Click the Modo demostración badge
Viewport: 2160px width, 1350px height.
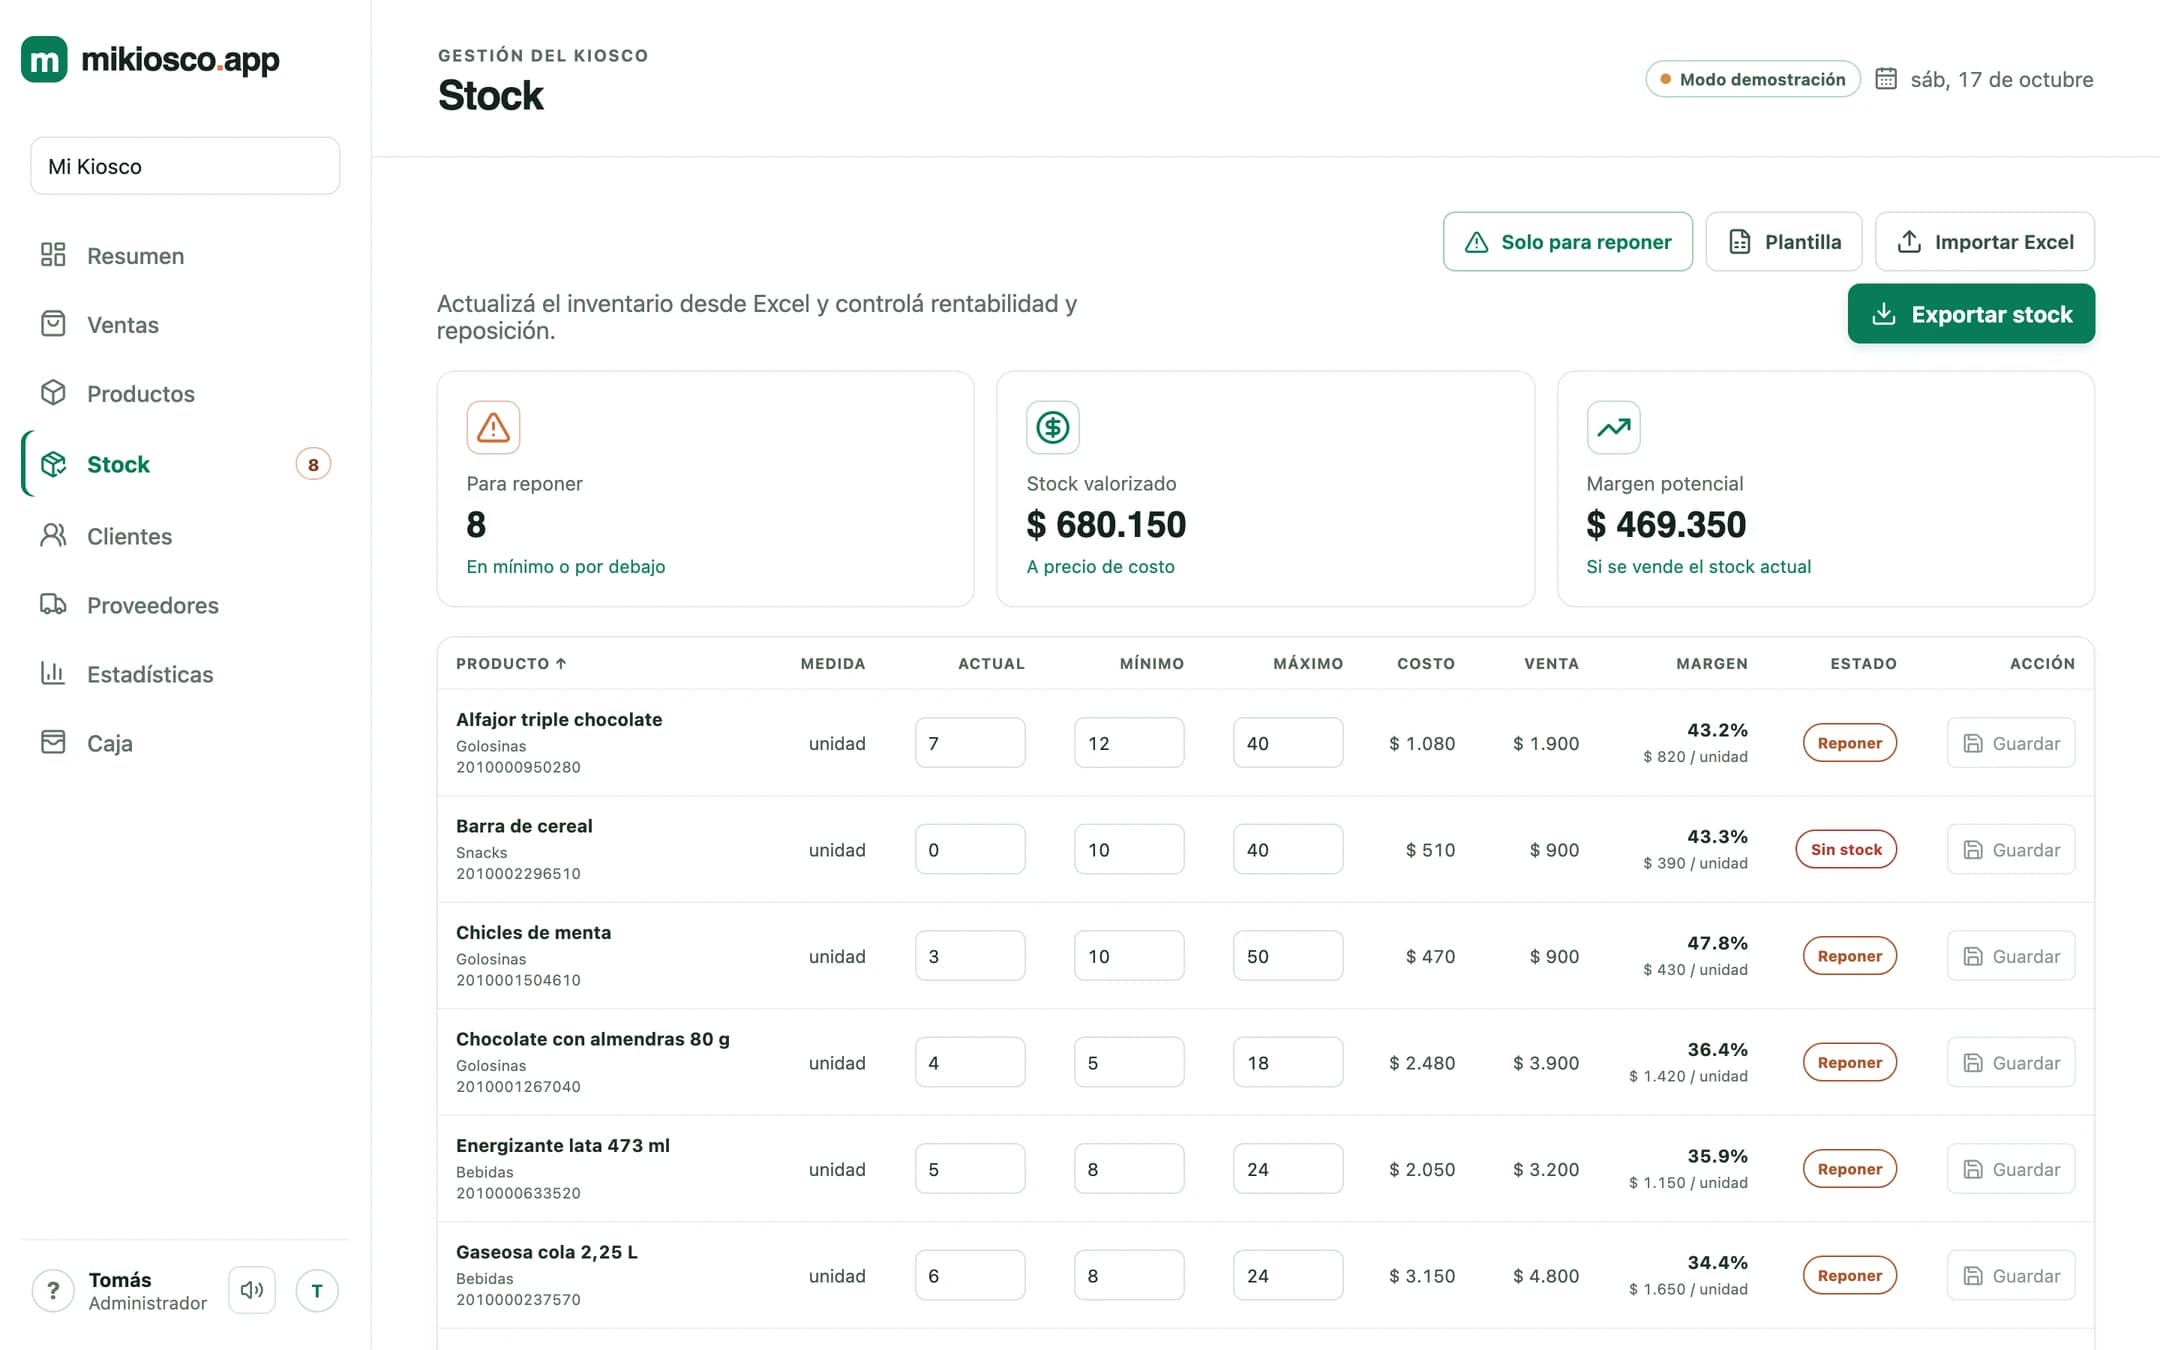click(1753, 79)
